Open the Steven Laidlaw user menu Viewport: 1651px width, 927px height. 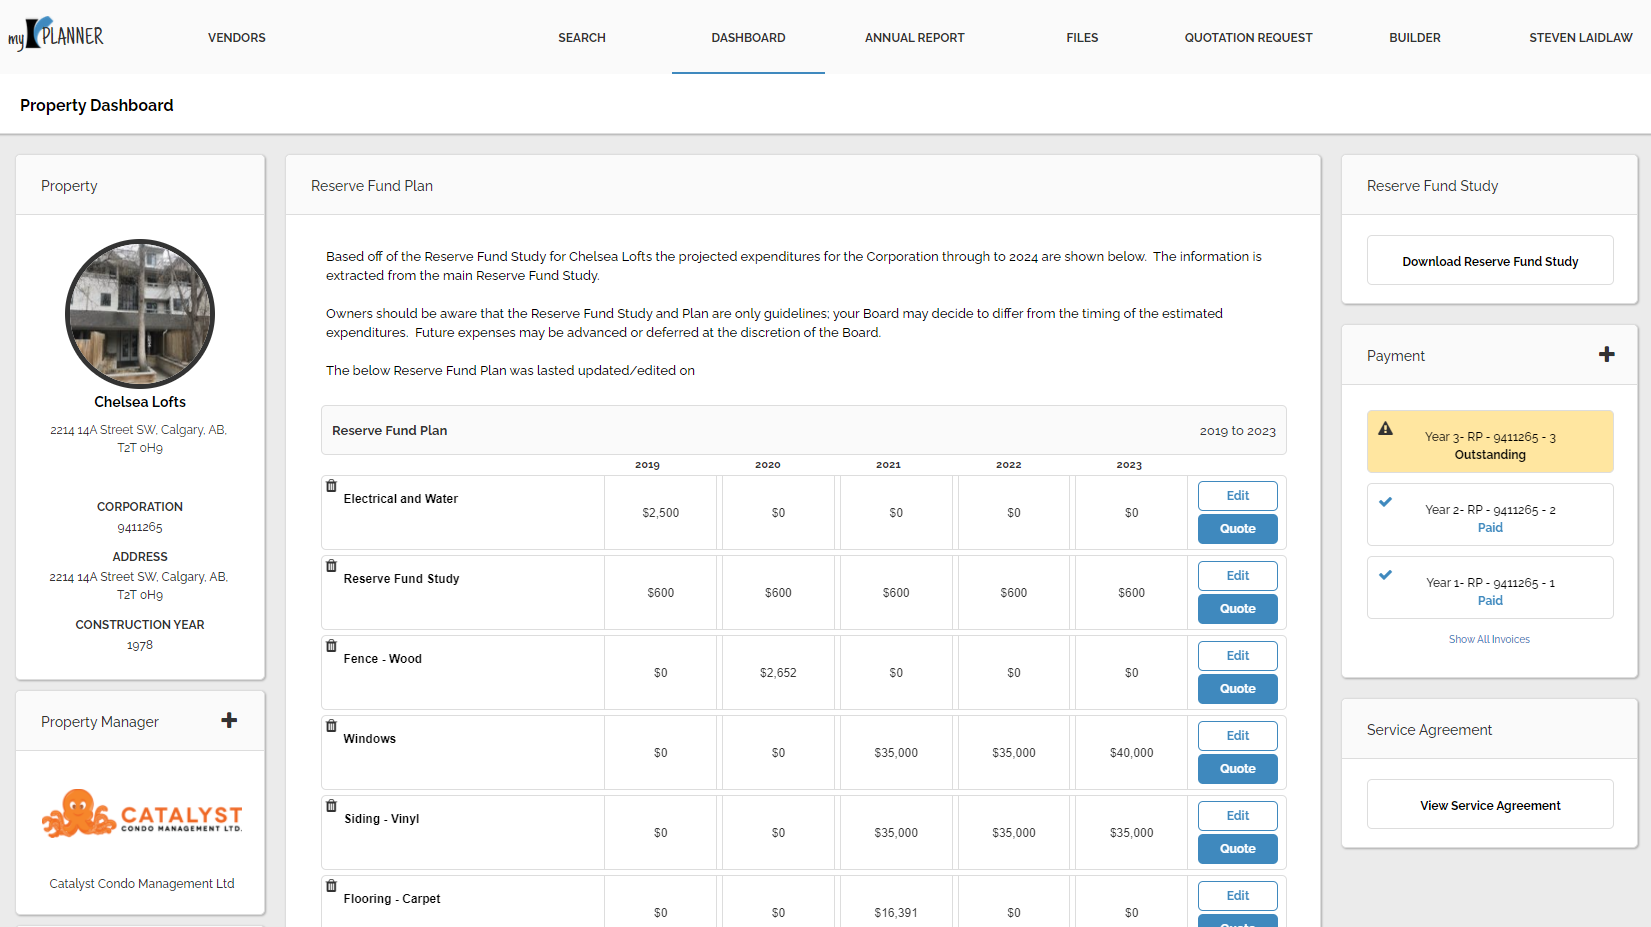click(1580, 38)
